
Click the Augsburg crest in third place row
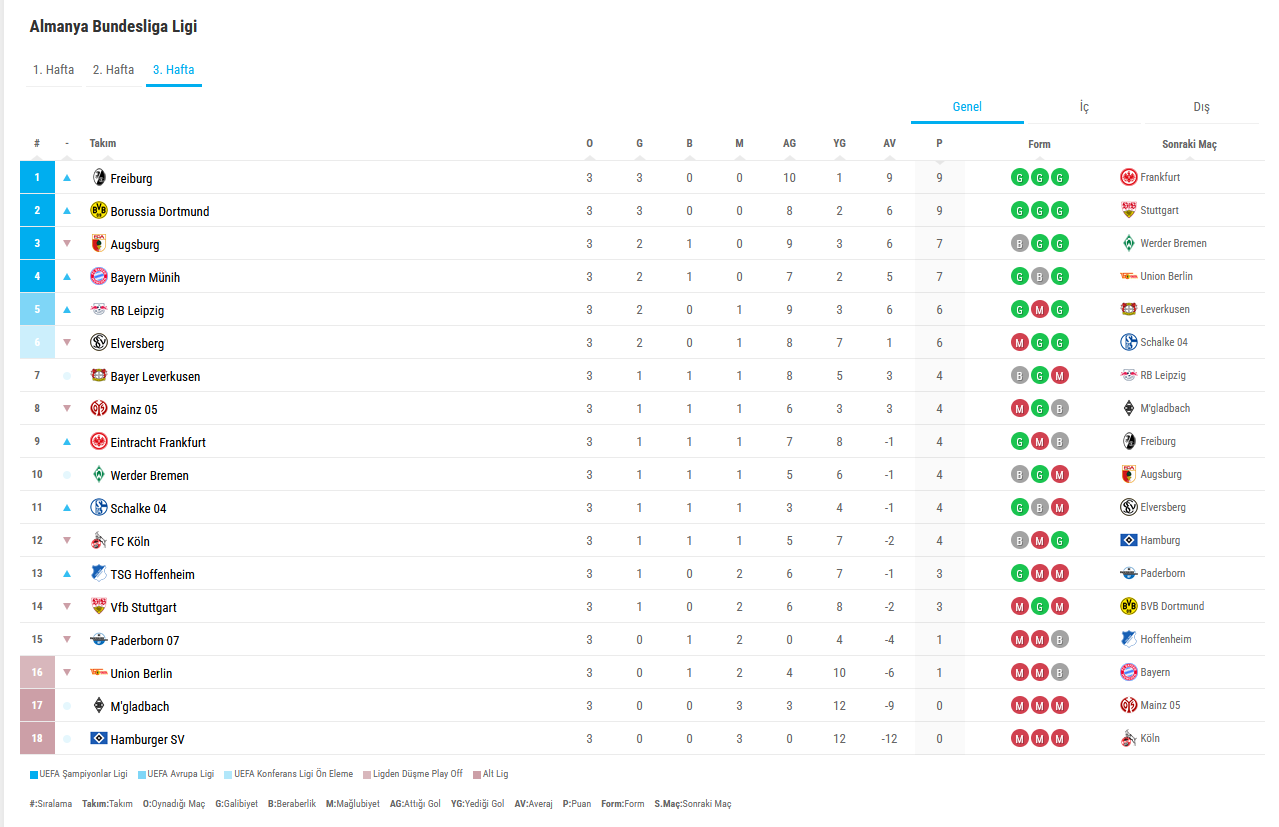(x=98, y=243)
